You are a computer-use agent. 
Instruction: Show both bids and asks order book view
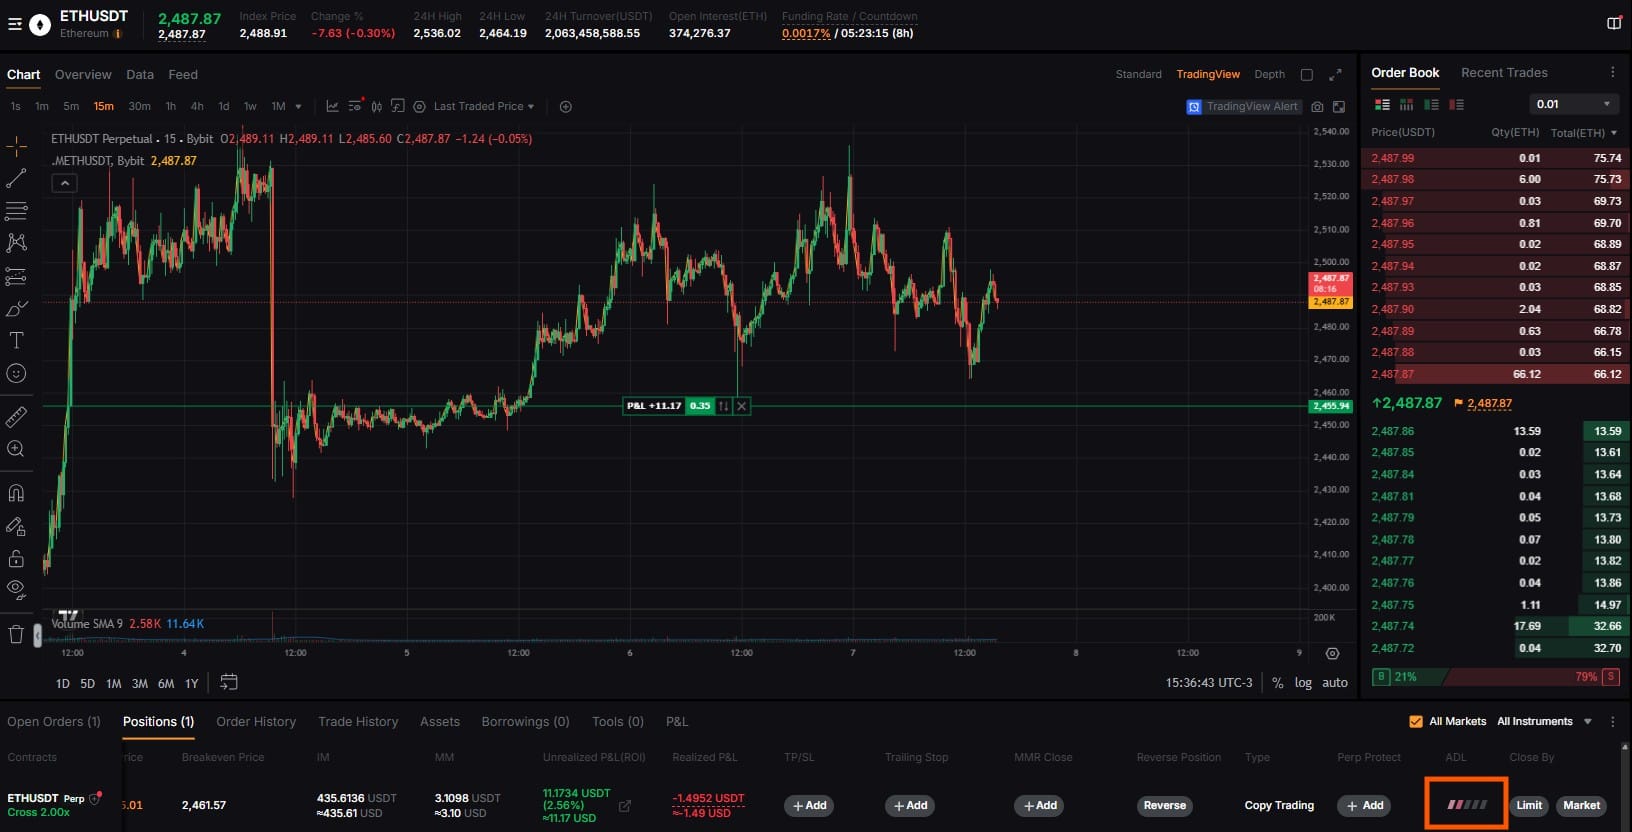click(x=1382, y=104)
